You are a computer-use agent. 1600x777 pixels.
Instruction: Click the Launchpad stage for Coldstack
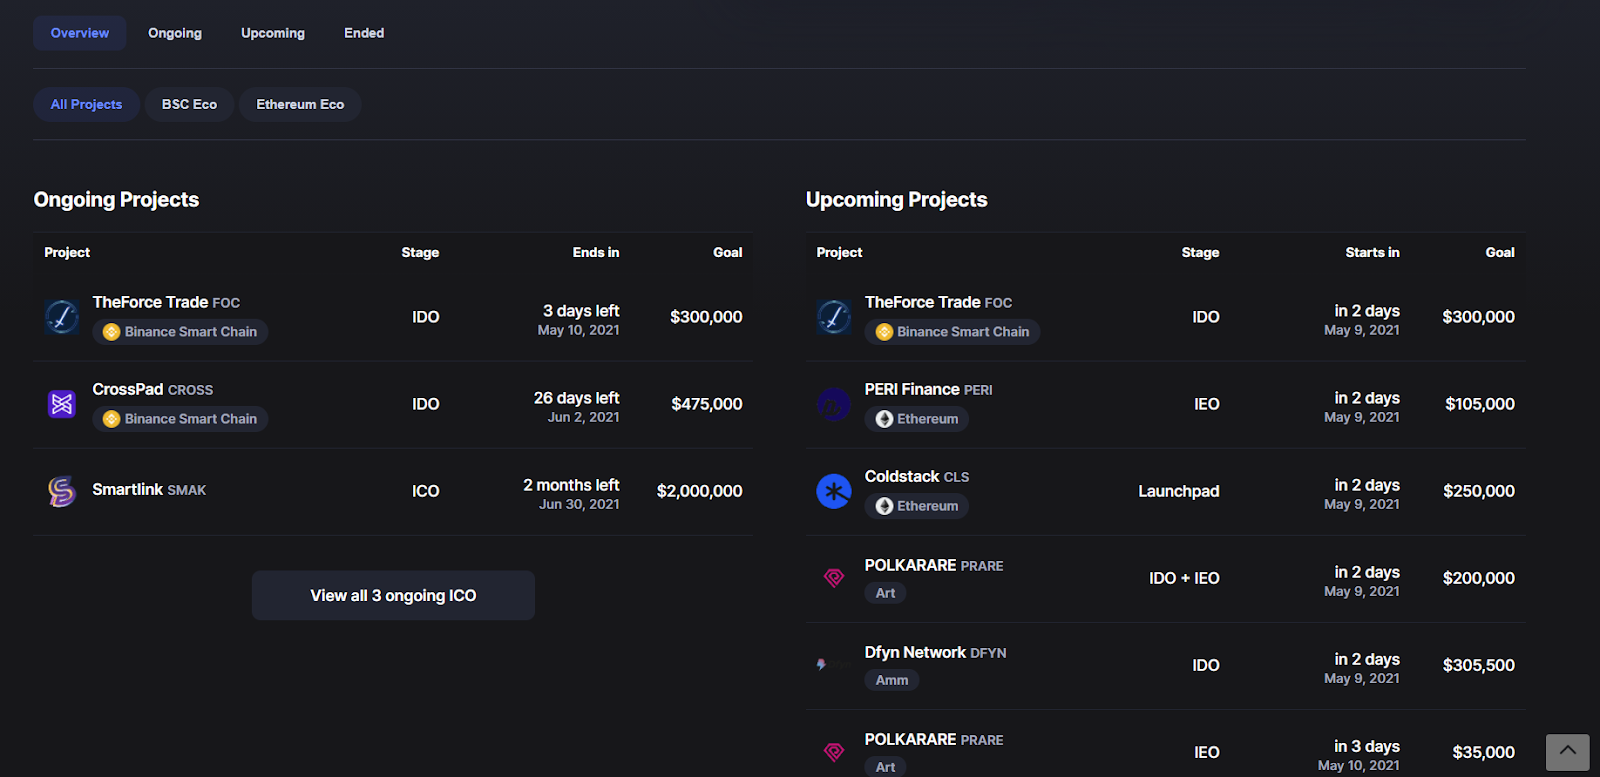[1179, 491]
